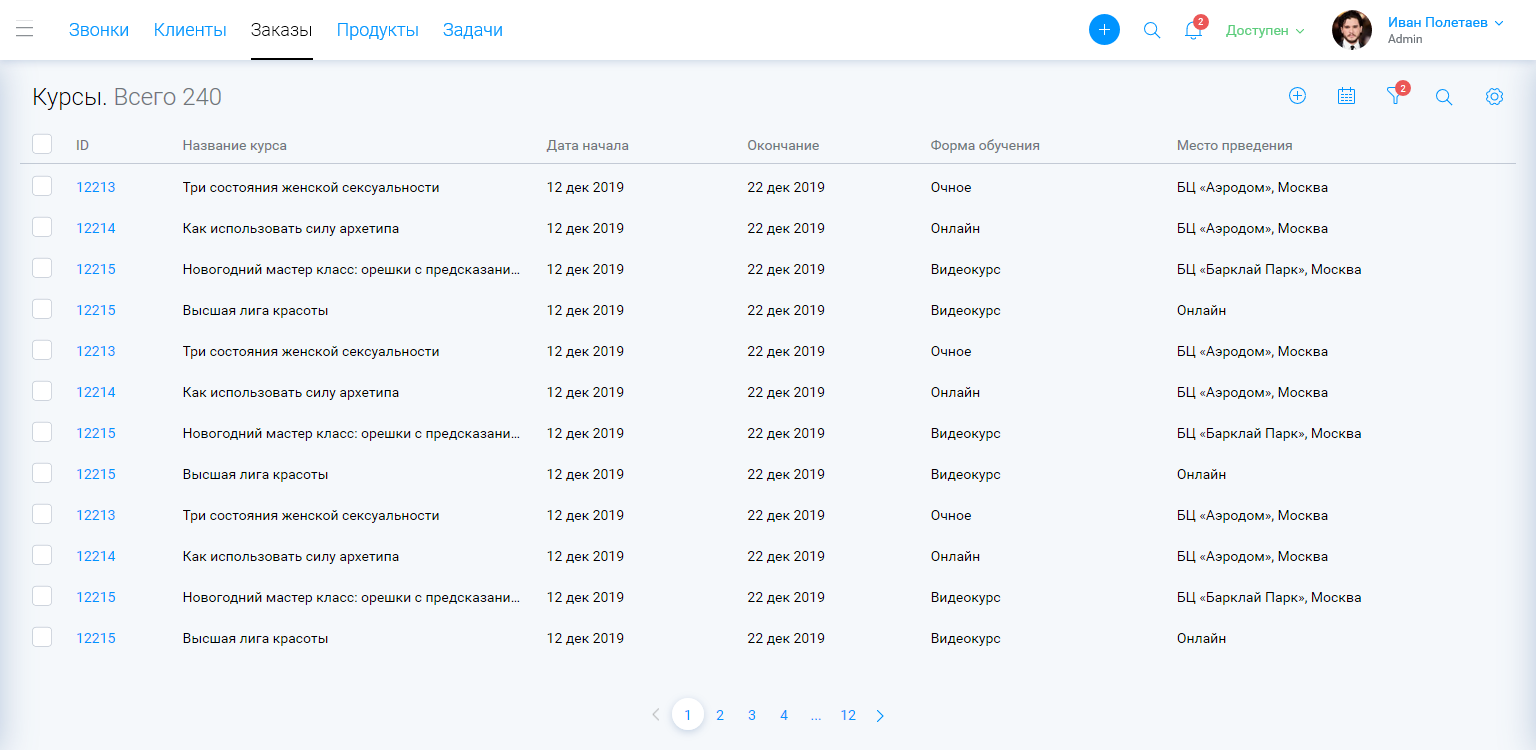Sort by the Дата начала column header
This screenshot has width=1536, height=750.
point(588,145)
